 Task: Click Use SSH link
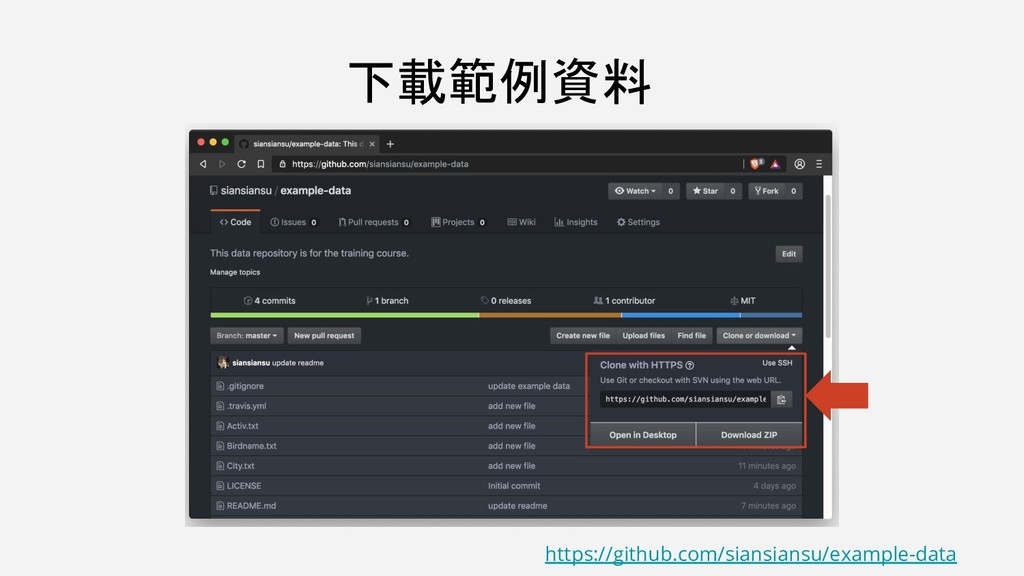point(777,362)
